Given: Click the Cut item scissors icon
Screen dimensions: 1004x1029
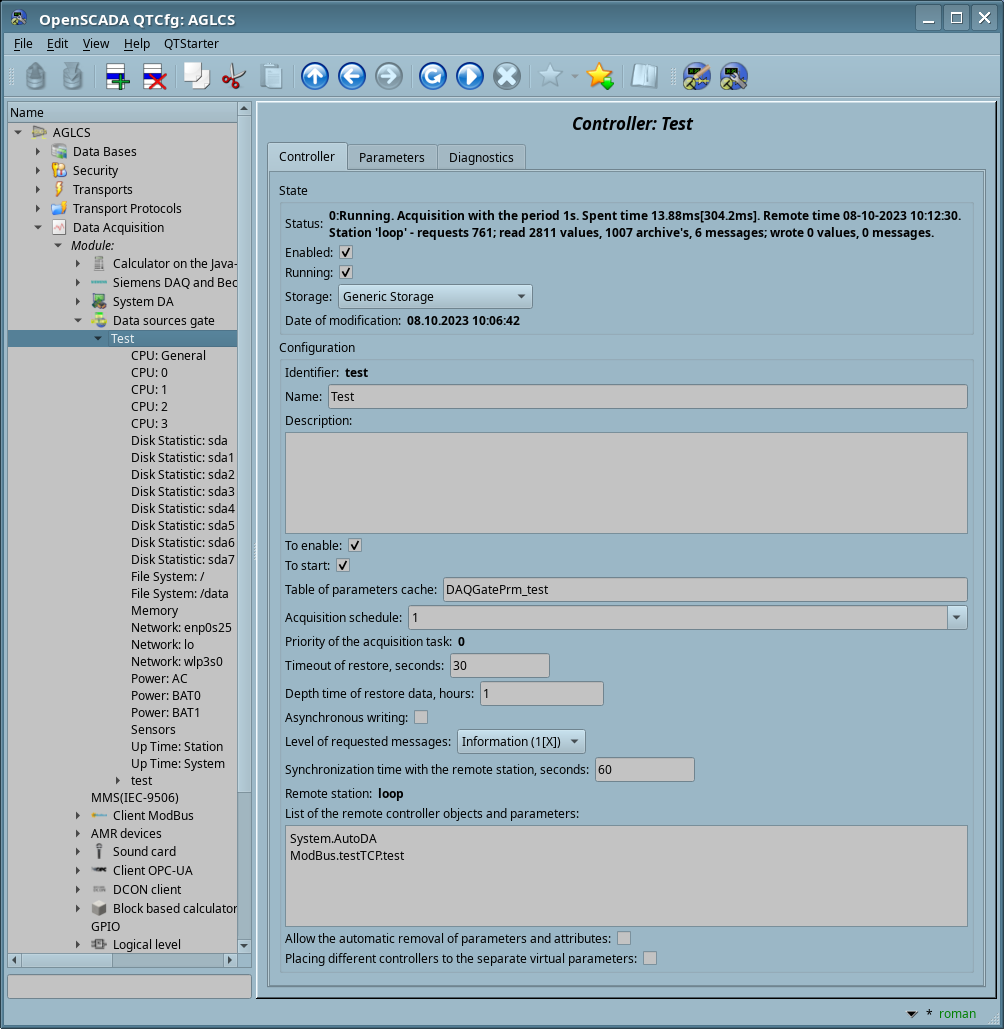Looking at the screenshot, I should click(233, 76).
